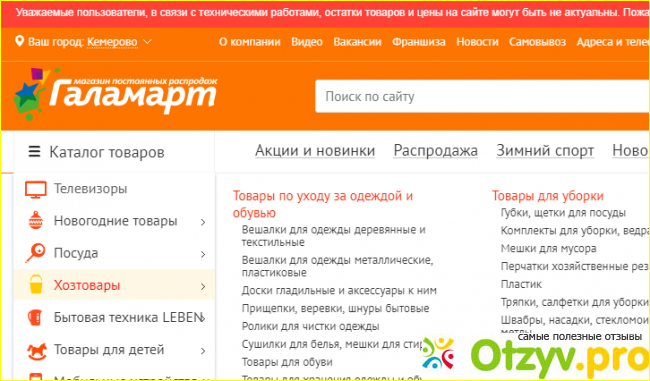Open the Новости section
Viewport: 650px width, 381px height.
tap(477, 42)
